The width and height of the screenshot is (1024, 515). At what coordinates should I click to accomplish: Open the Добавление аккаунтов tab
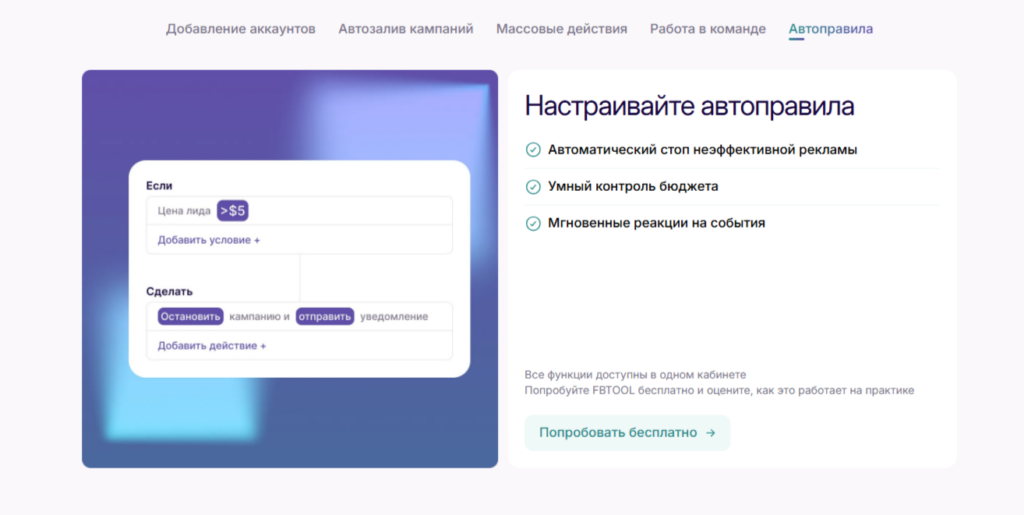pyautogui.click(x=240, y=29)
